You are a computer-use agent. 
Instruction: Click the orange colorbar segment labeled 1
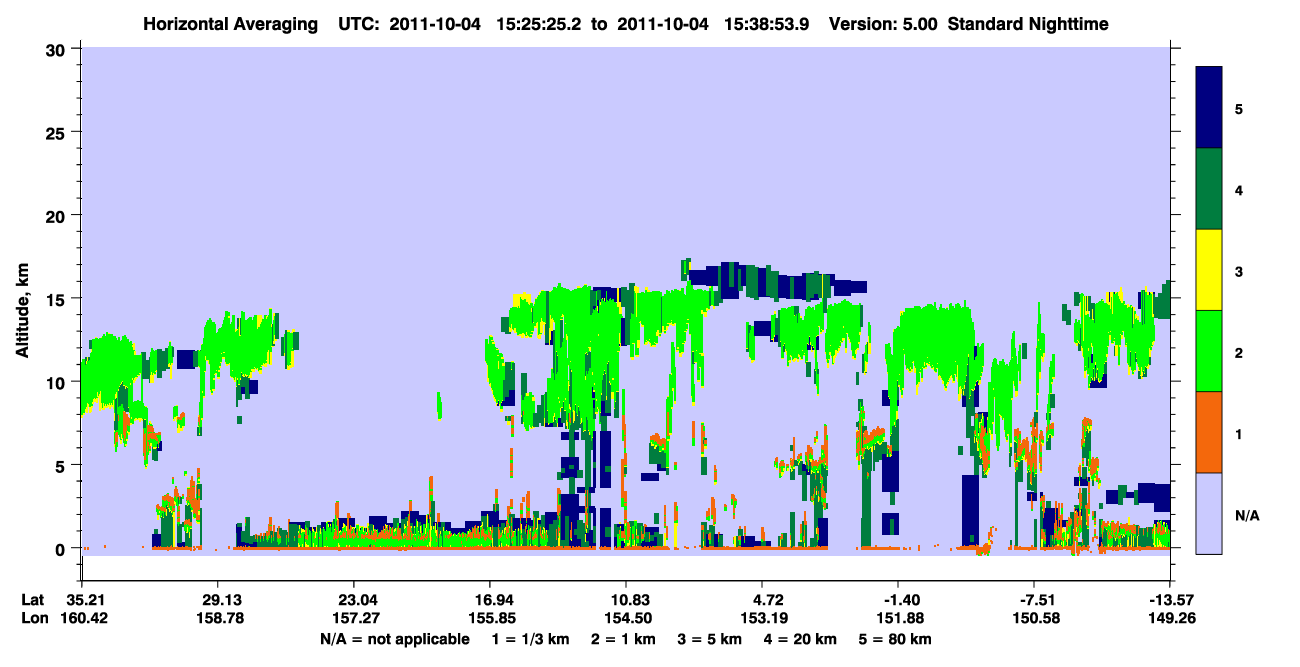tap(1209, 431)
